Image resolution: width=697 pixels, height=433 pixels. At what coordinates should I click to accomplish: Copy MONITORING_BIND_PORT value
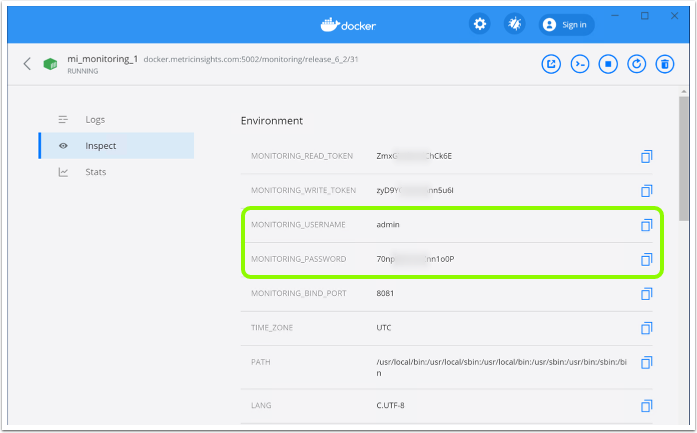coord(646,294)
